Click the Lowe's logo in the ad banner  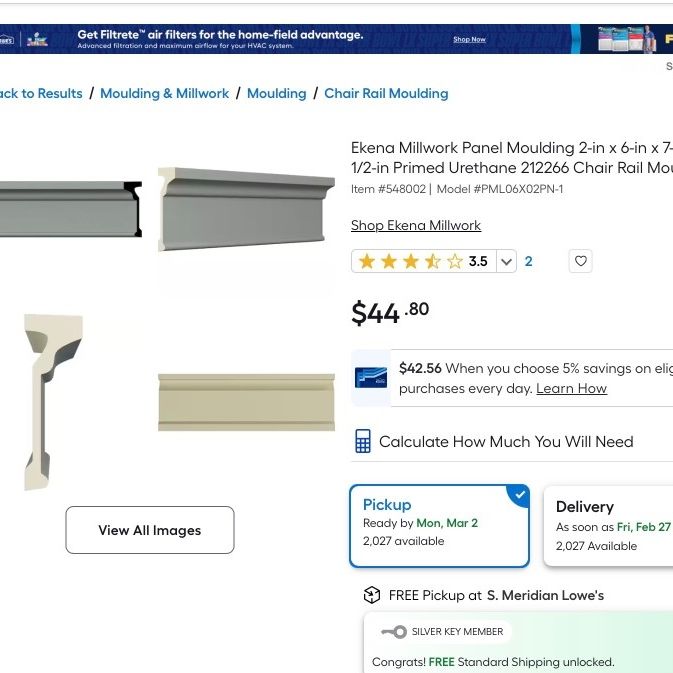(6, 40)
